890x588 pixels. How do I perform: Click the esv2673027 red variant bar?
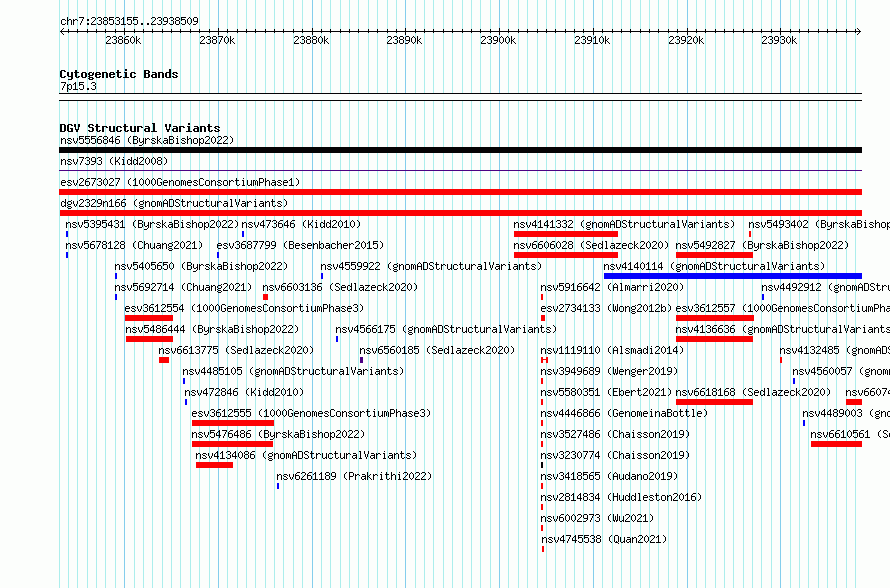460,192
